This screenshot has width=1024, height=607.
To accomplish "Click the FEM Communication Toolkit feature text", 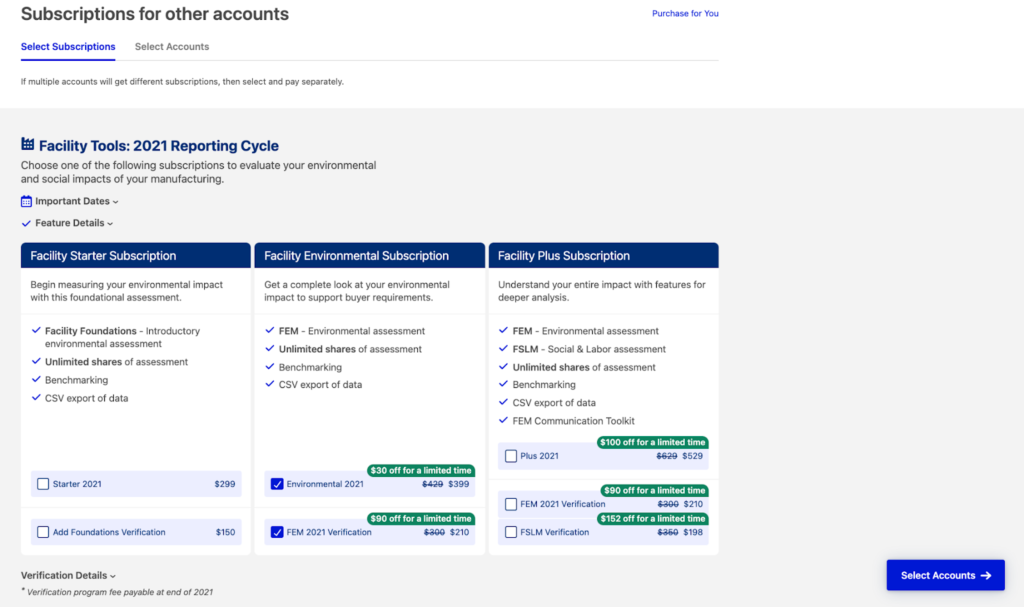I will coord(573,421).
